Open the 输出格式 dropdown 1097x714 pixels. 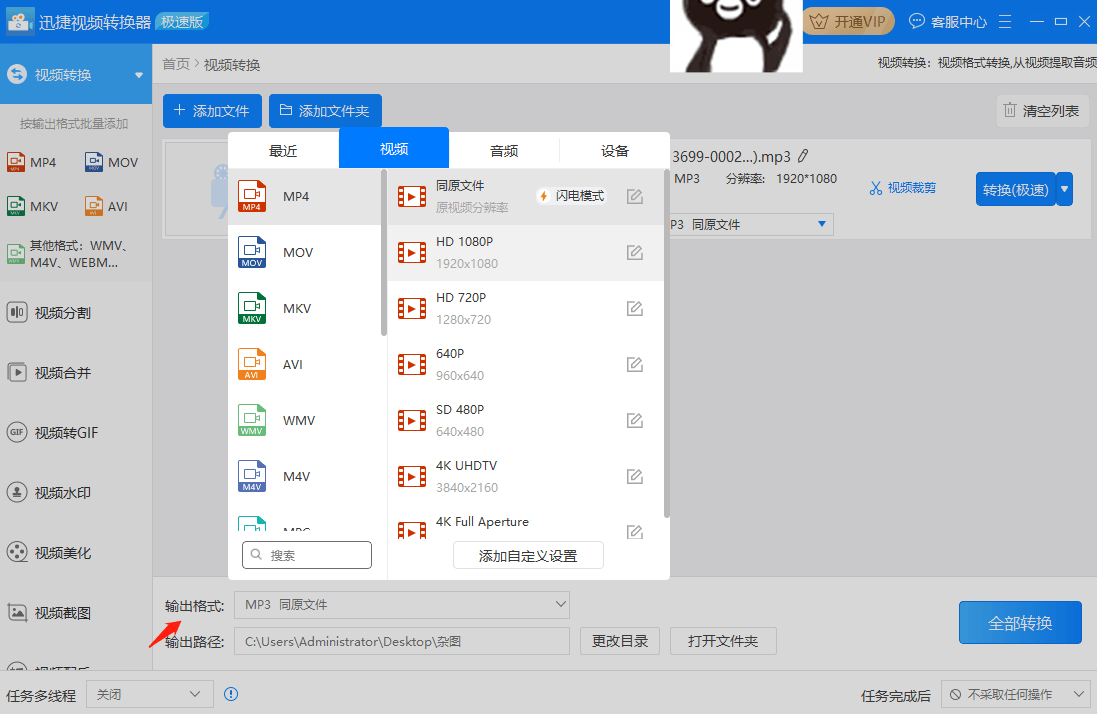pyautogui.click(x=401, y=604)
